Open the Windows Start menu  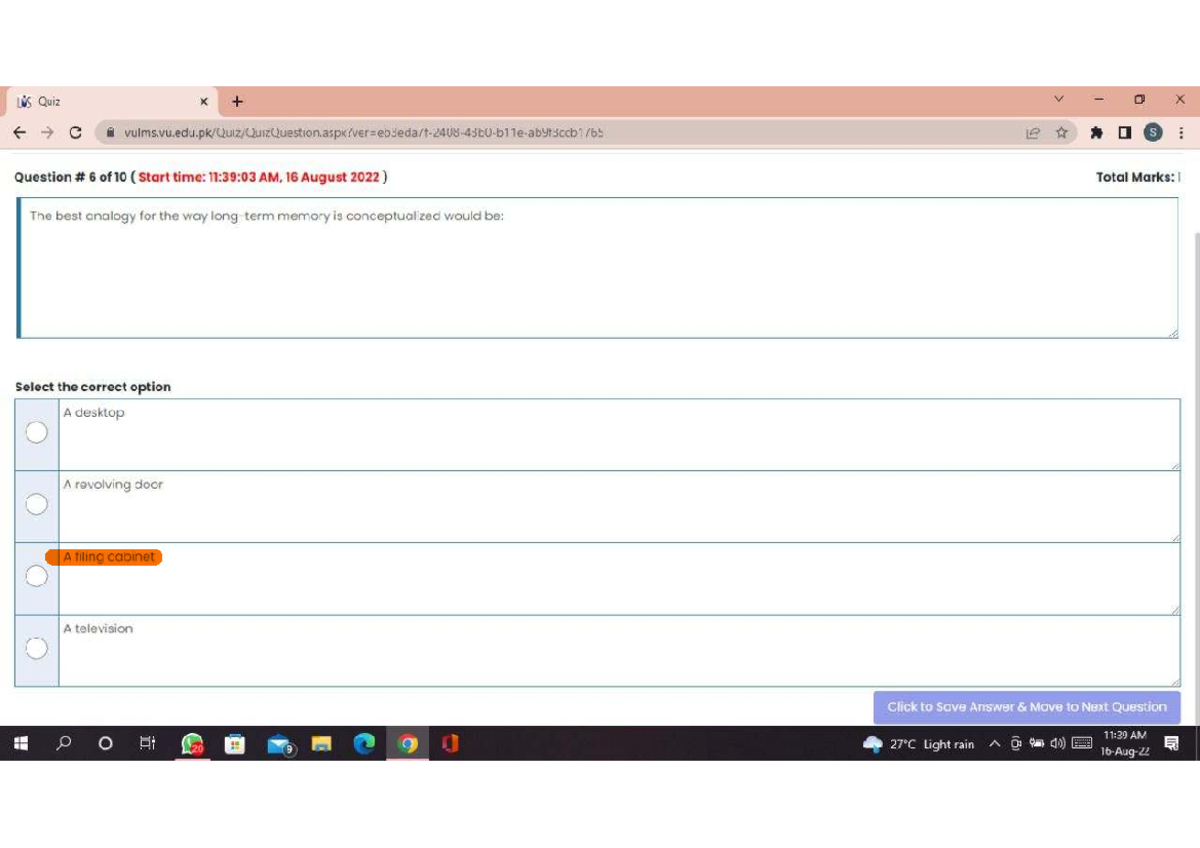(20, 743)
